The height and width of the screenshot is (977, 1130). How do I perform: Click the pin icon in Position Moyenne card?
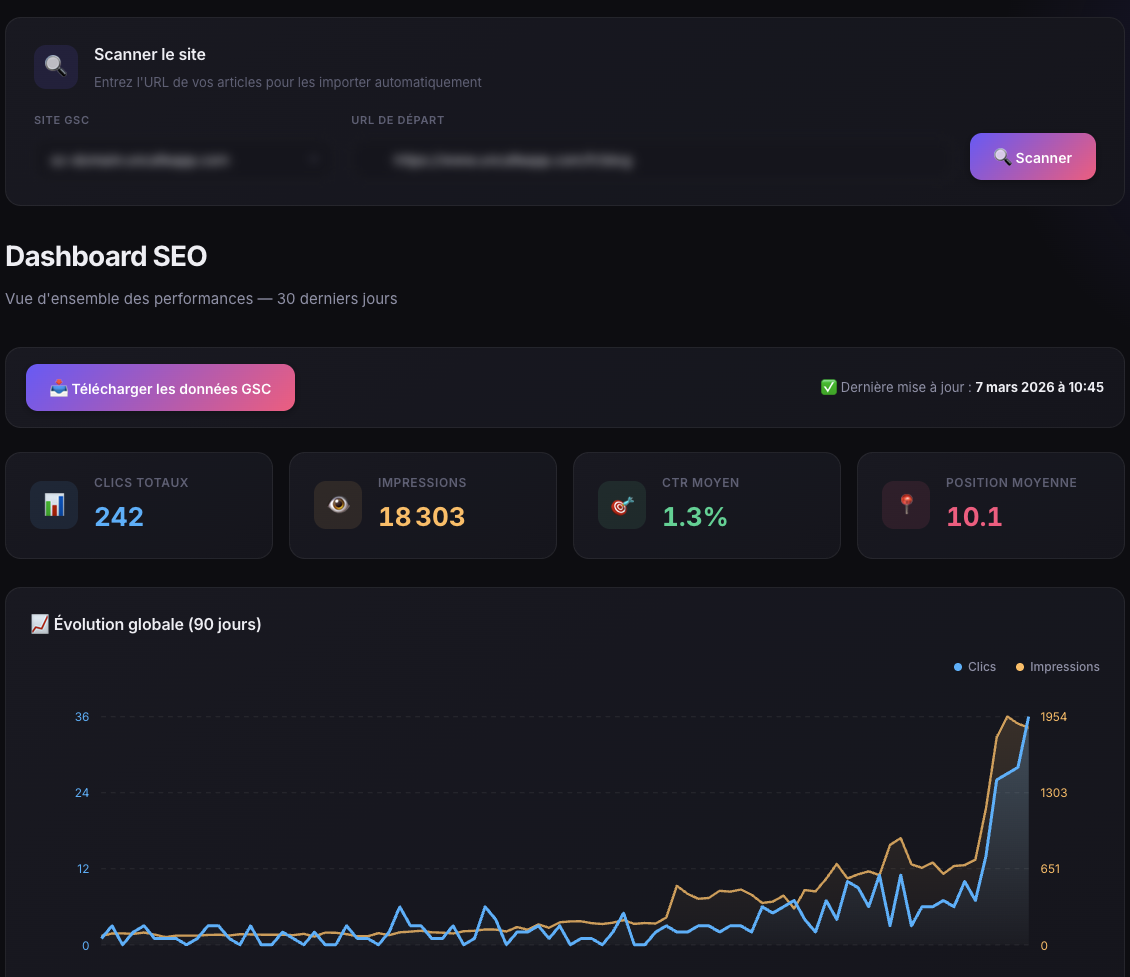(x=906, y=505)
